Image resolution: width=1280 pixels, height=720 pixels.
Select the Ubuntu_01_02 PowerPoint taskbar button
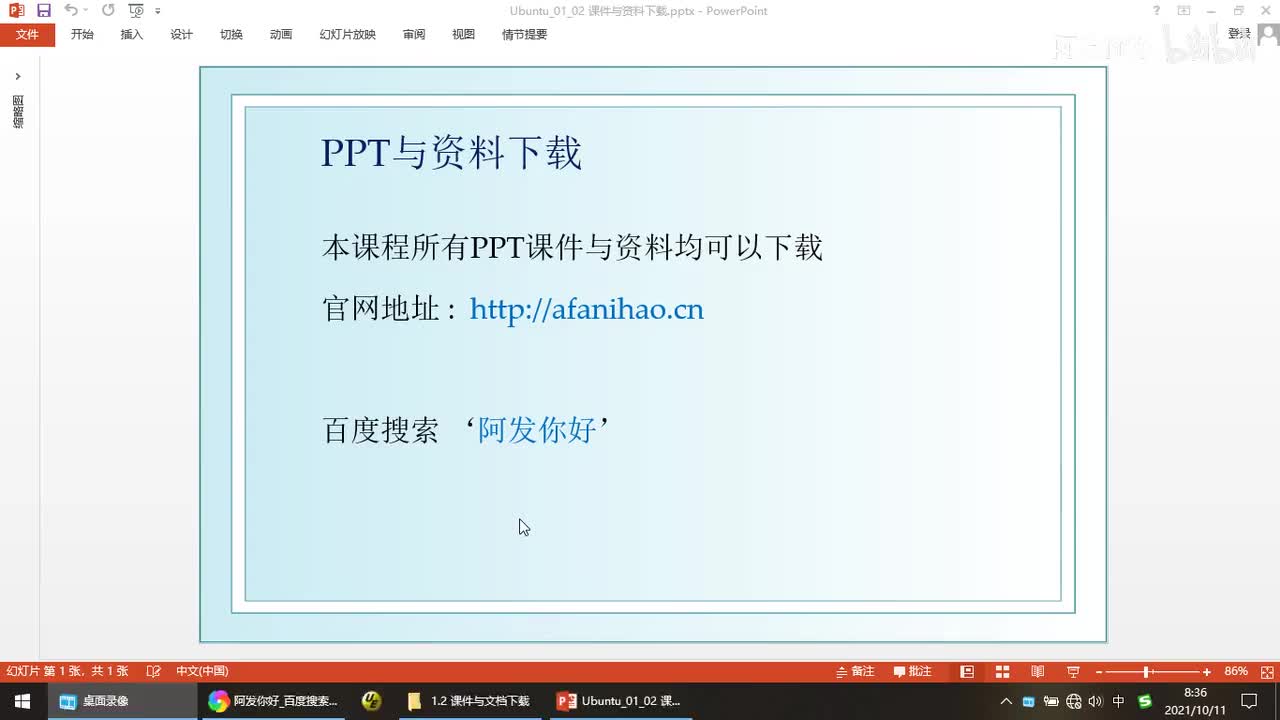(622, 701)
